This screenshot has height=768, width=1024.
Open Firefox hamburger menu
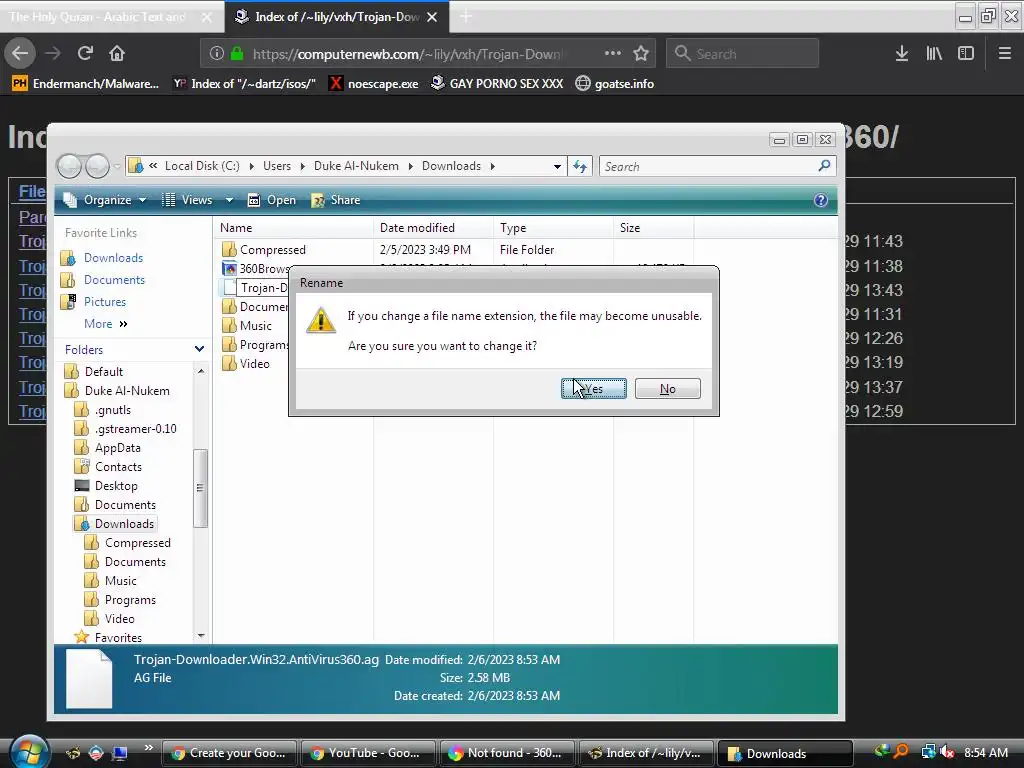coord(1005,54)
